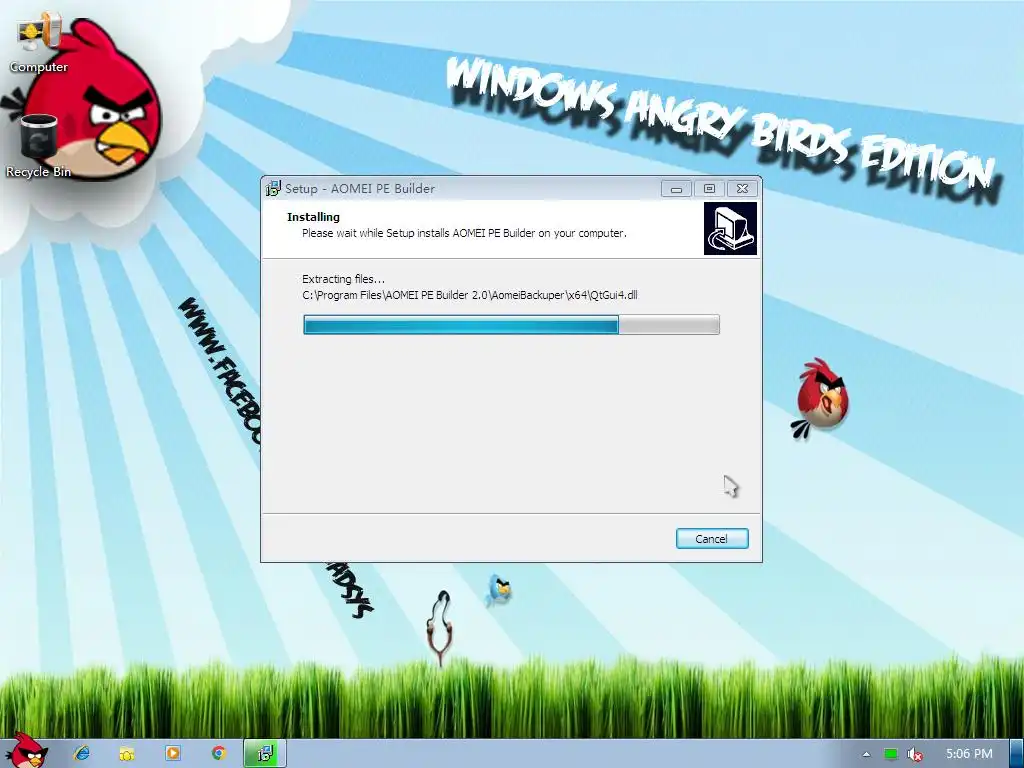Click the 'Extracting files...' status text

(344, 279)
